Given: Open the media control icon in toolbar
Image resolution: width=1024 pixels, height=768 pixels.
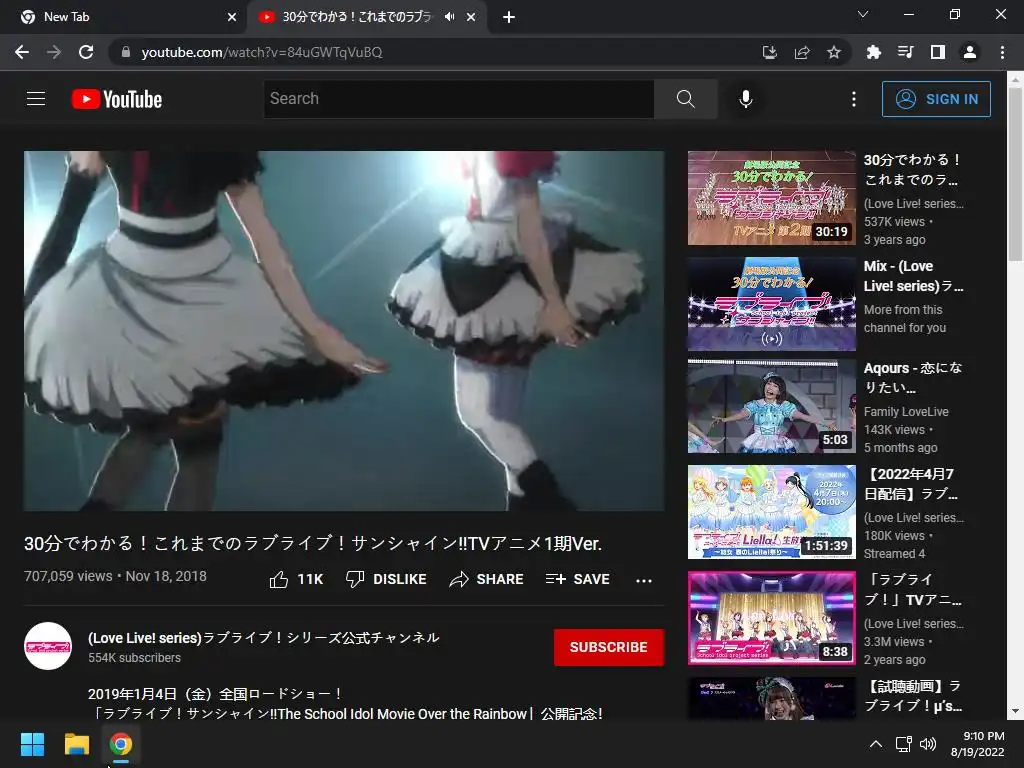Looking at the screenshot, I should [905, 52].
